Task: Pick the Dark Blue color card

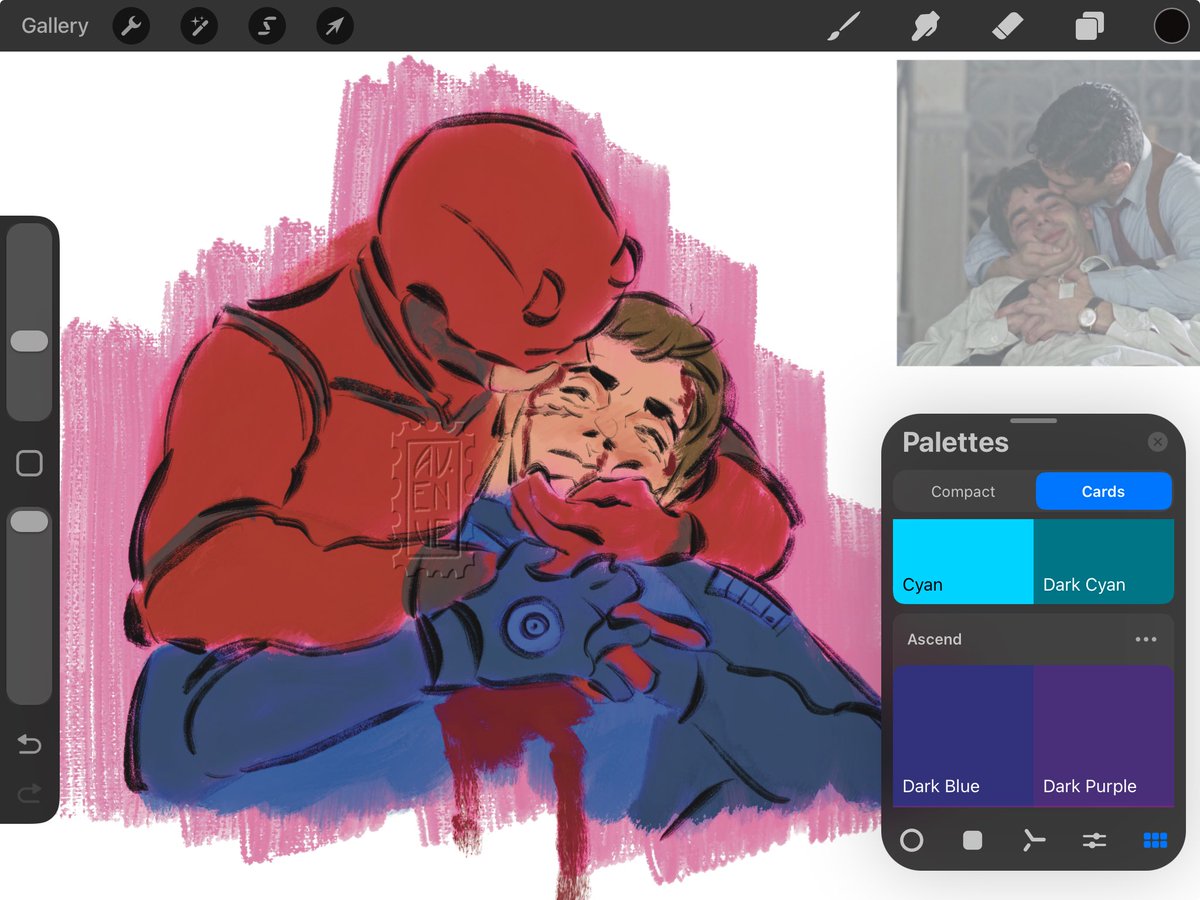Action: point(963,736)
